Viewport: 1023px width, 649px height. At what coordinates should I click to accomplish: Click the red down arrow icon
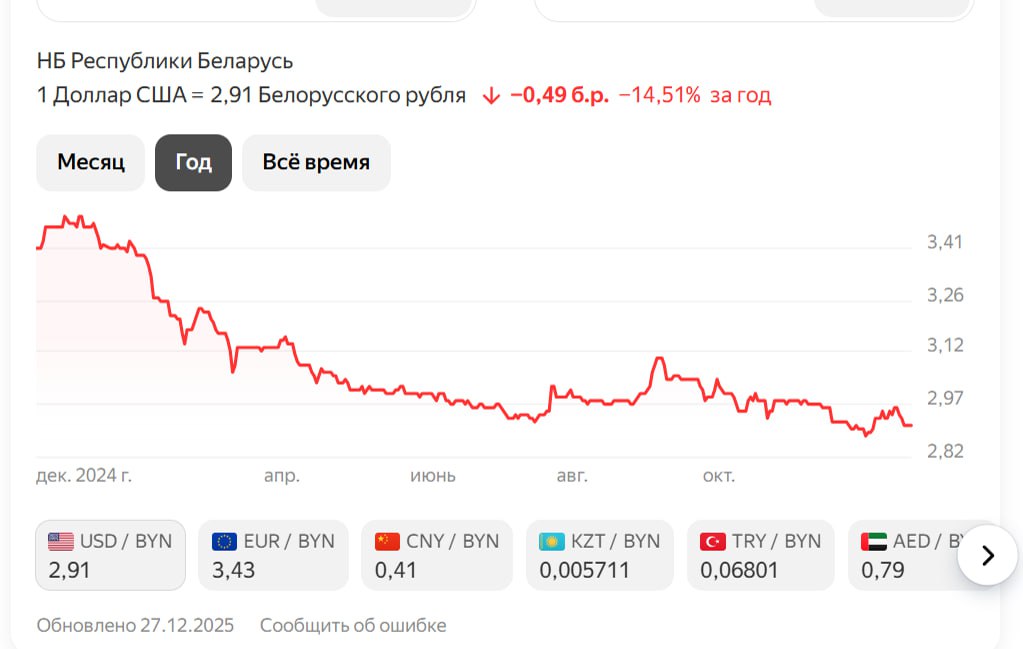pos(490,96)
